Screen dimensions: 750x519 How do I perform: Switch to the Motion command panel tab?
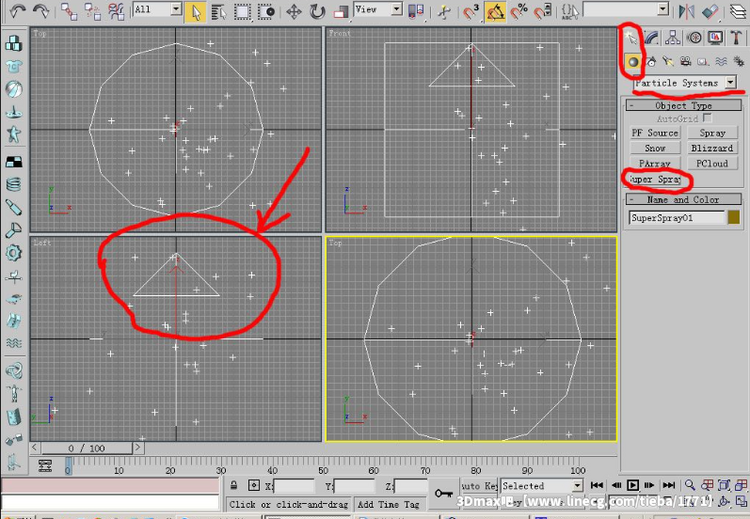pyautogui.click(x=695, y=38)
